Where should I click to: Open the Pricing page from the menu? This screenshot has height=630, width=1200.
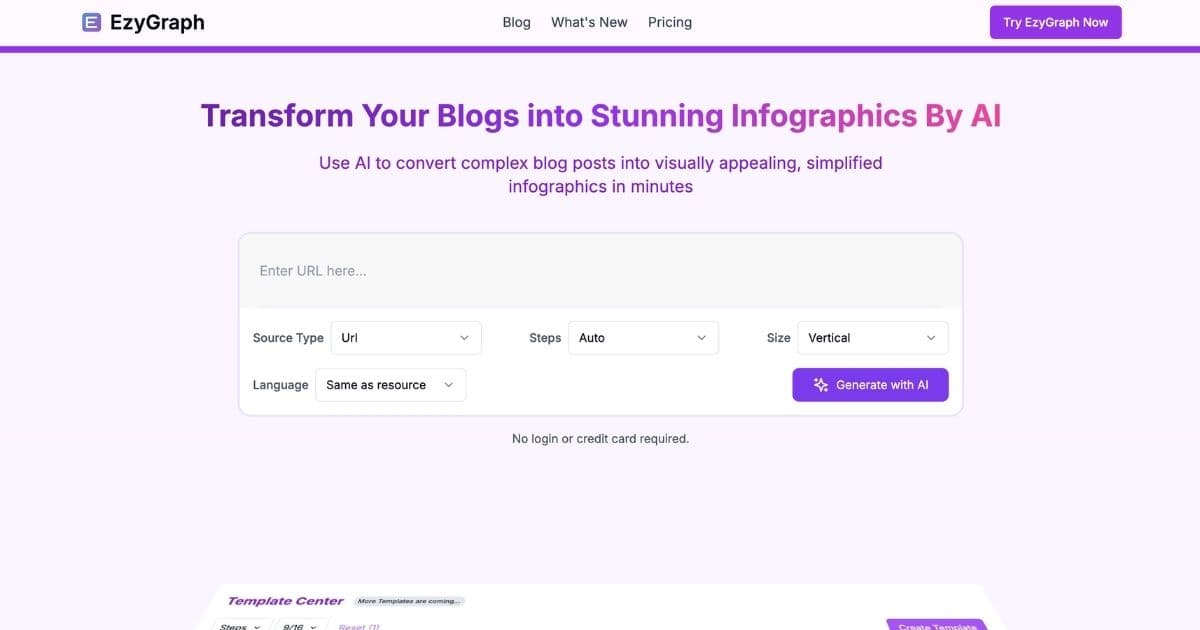pos(669,21)
